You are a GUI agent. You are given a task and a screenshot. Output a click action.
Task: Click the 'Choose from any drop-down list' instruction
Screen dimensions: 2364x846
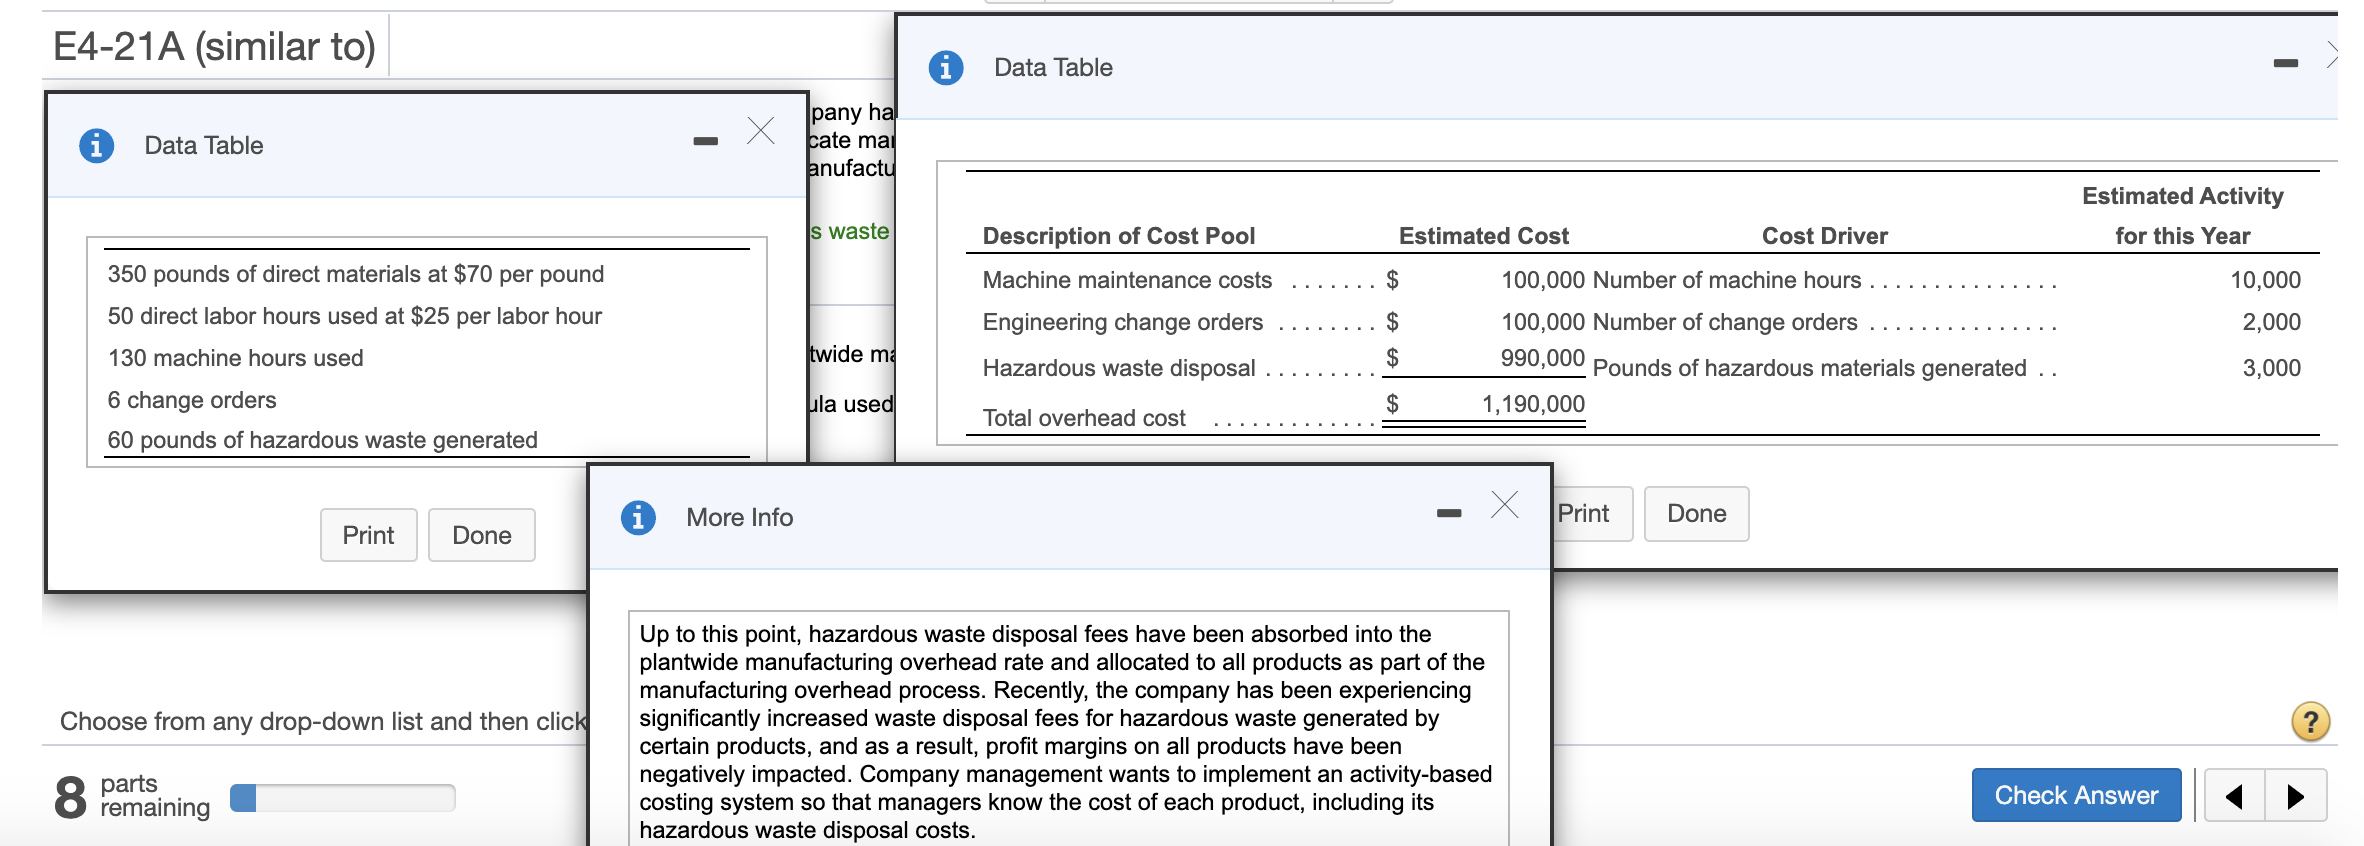(324, 721)
